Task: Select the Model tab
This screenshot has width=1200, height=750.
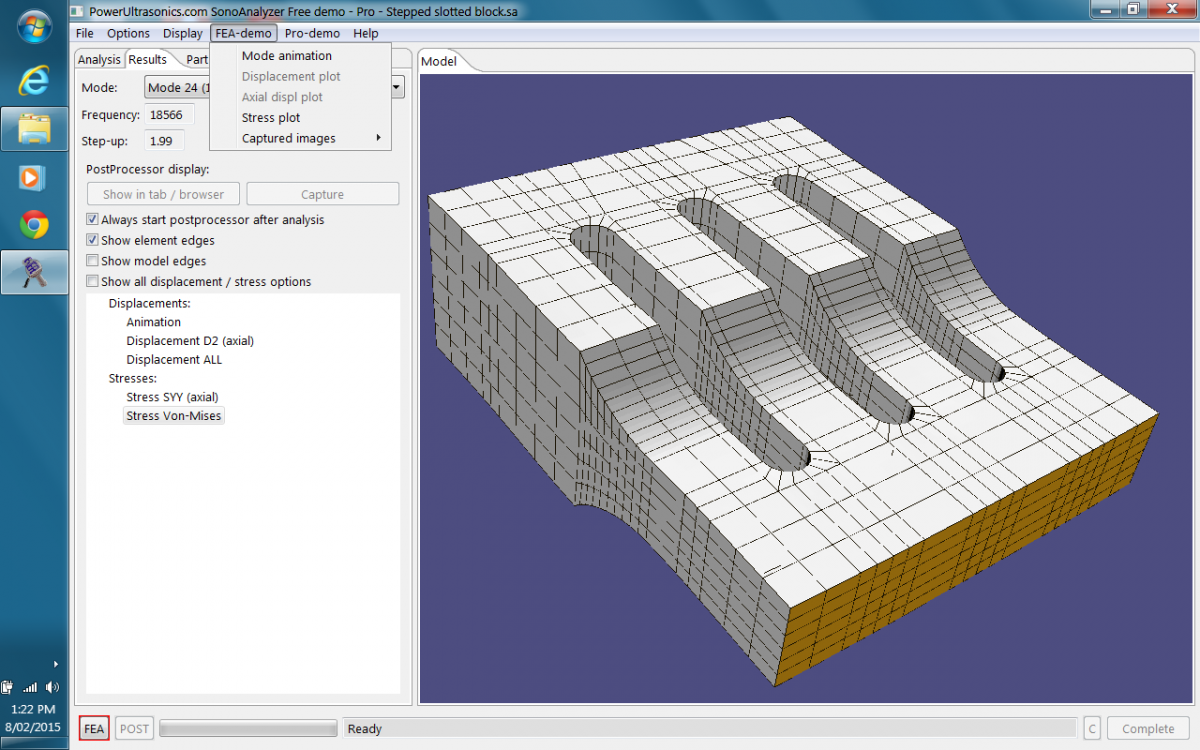Action: click(439, 62)
